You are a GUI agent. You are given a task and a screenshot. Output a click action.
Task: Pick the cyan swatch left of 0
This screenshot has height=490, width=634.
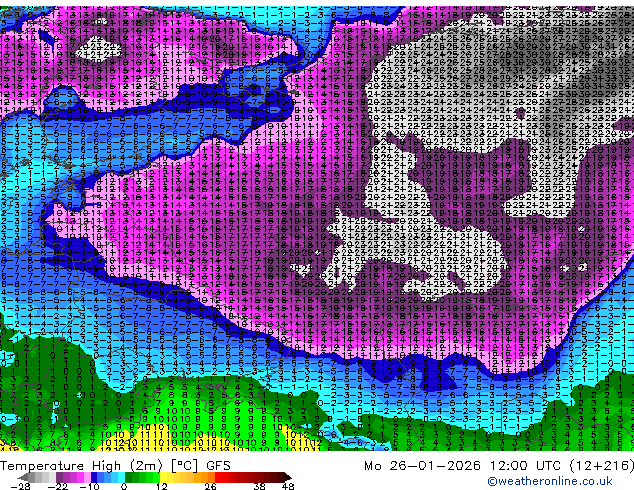pos(121,477)
